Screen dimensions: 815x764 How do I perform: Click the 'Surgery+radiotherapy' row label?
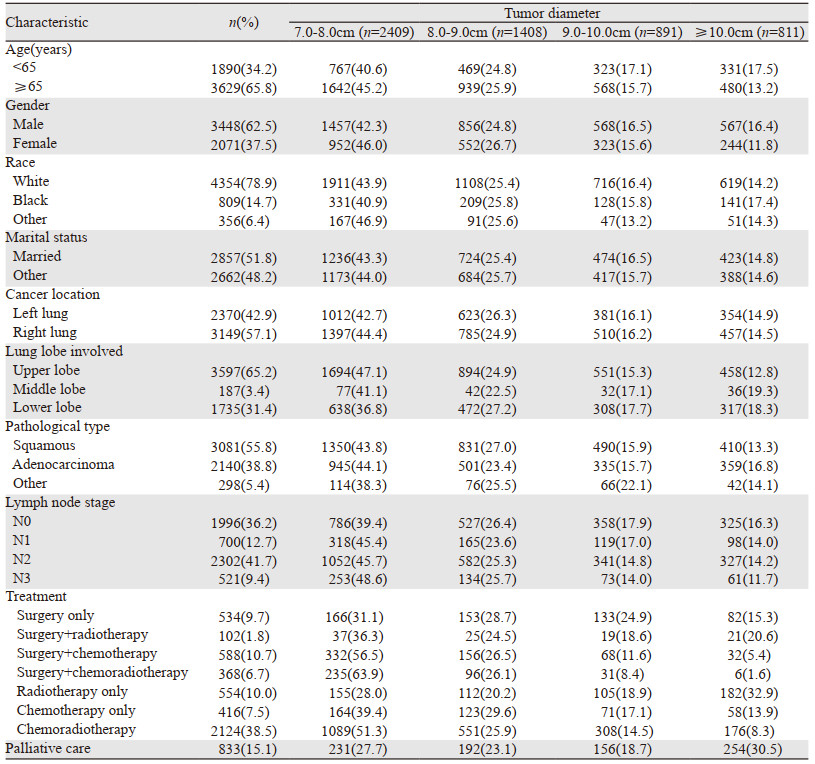click(x=80, y=634)
